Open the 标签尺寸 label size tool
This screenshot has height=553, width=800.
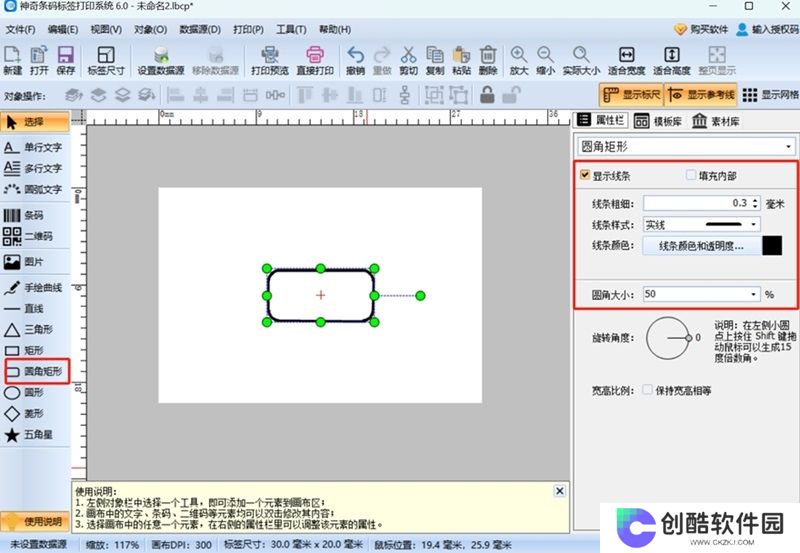[106, 60]
